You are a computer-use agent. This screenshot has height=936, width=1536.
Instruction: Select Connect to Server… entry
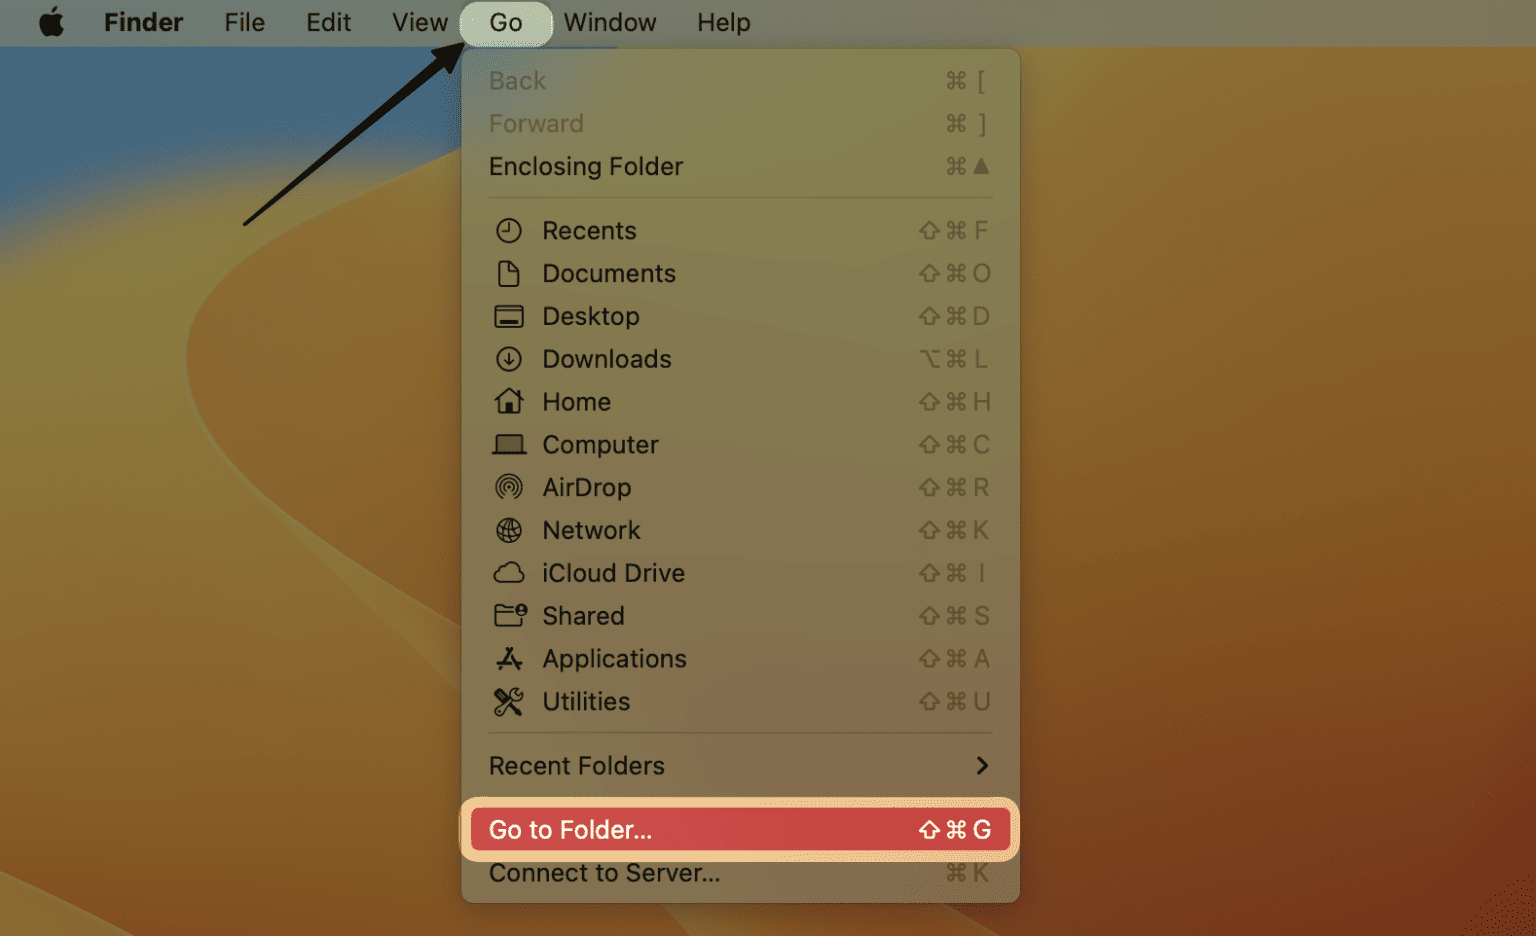click(x=604, y=873)
